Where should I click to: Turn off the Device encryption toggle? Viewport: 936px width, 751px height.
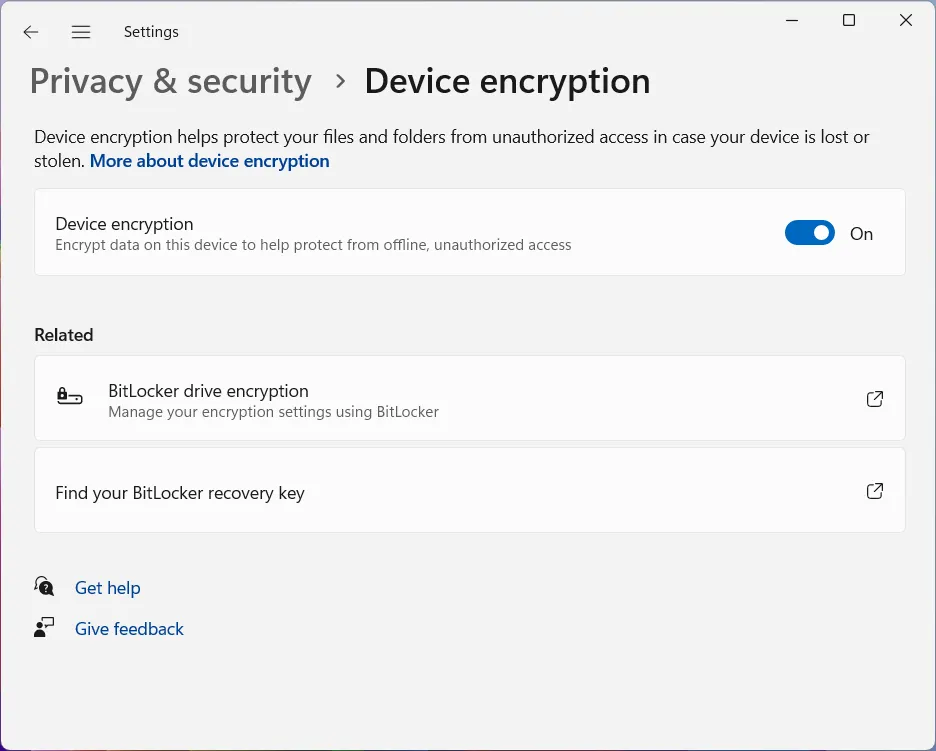(809, 233)
